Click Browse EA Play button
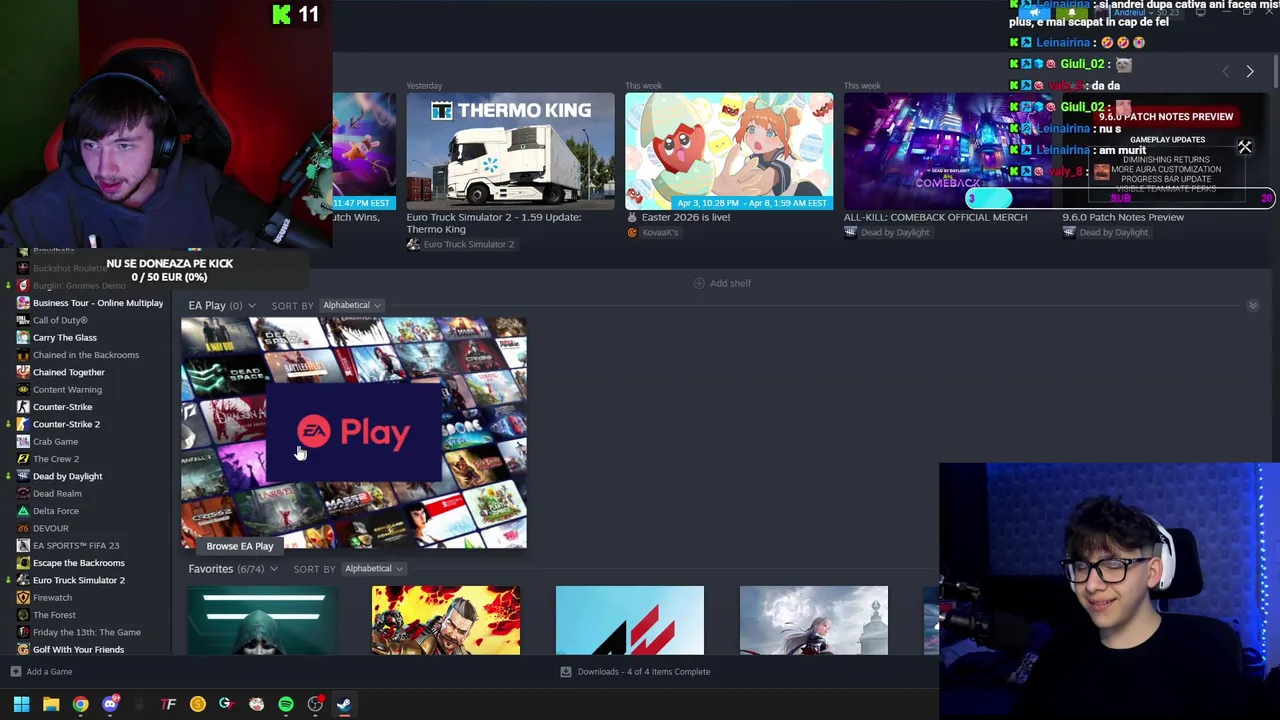 (x=240, y=546)
